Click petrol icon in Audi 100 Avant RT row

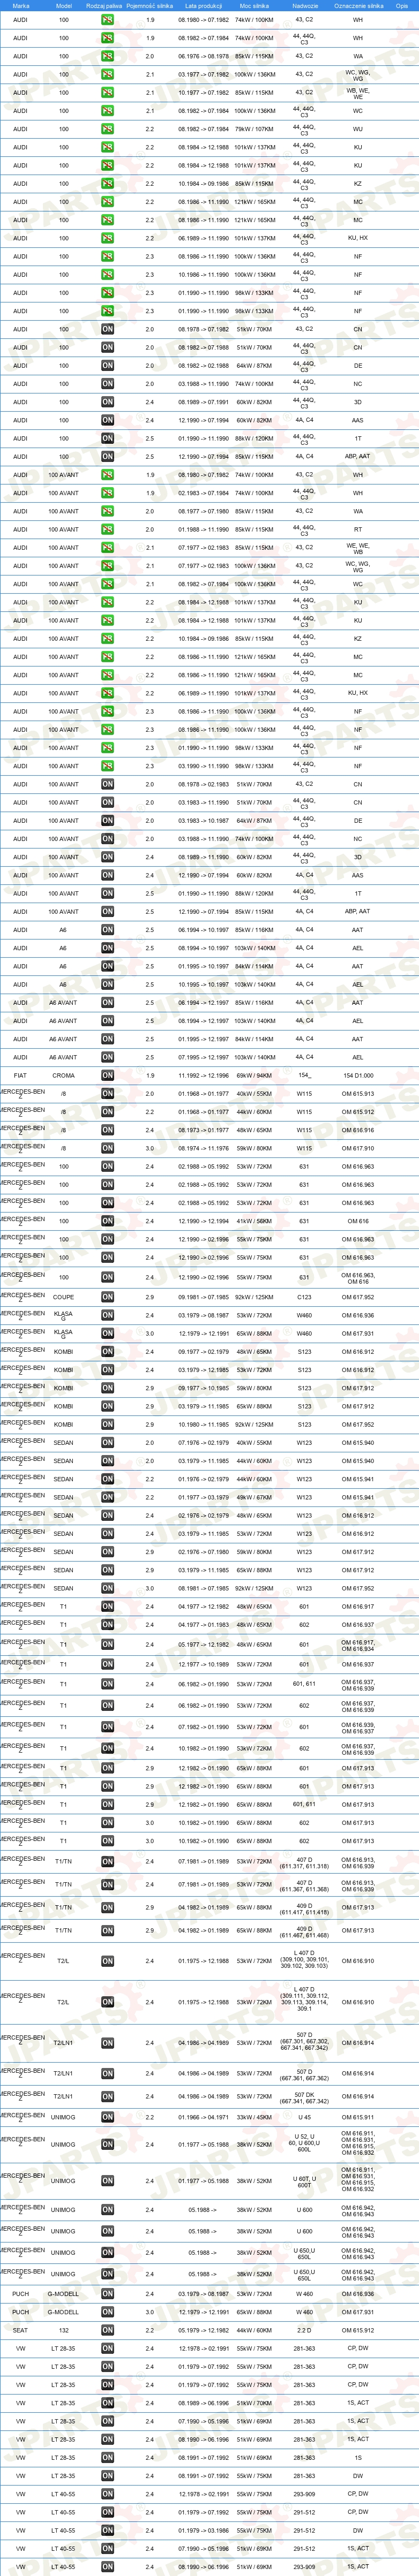tap(107, 529)
